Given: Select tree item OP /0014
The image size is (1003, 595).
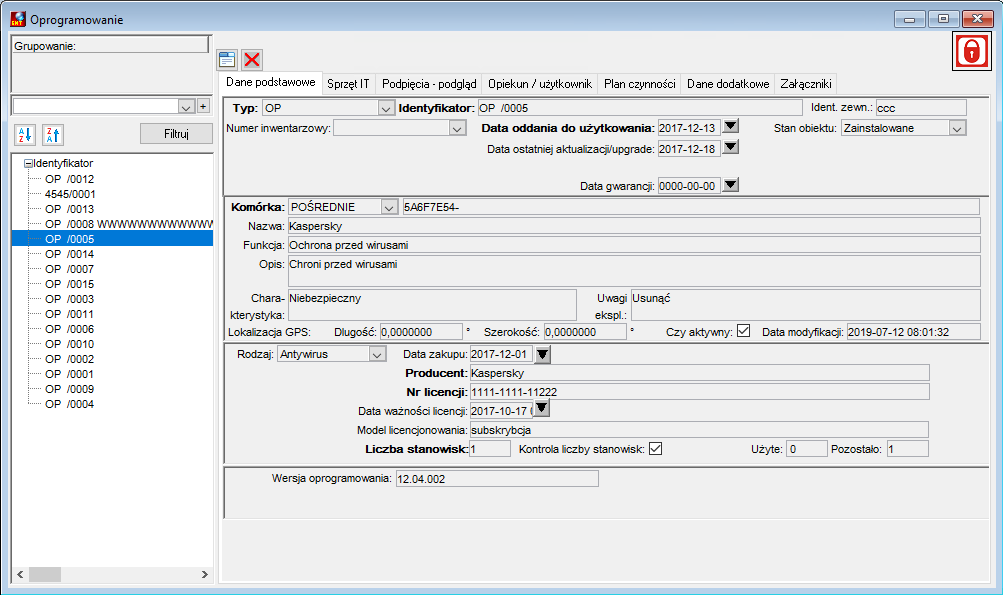Looking at the screenshot, I should click(69, 254).
